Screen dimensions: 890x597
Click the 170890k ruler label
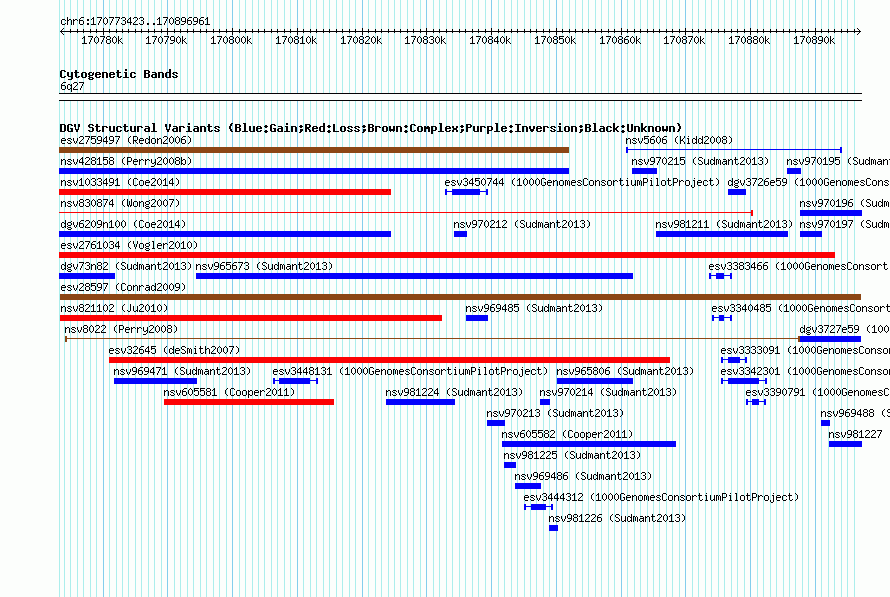point(814,41)
